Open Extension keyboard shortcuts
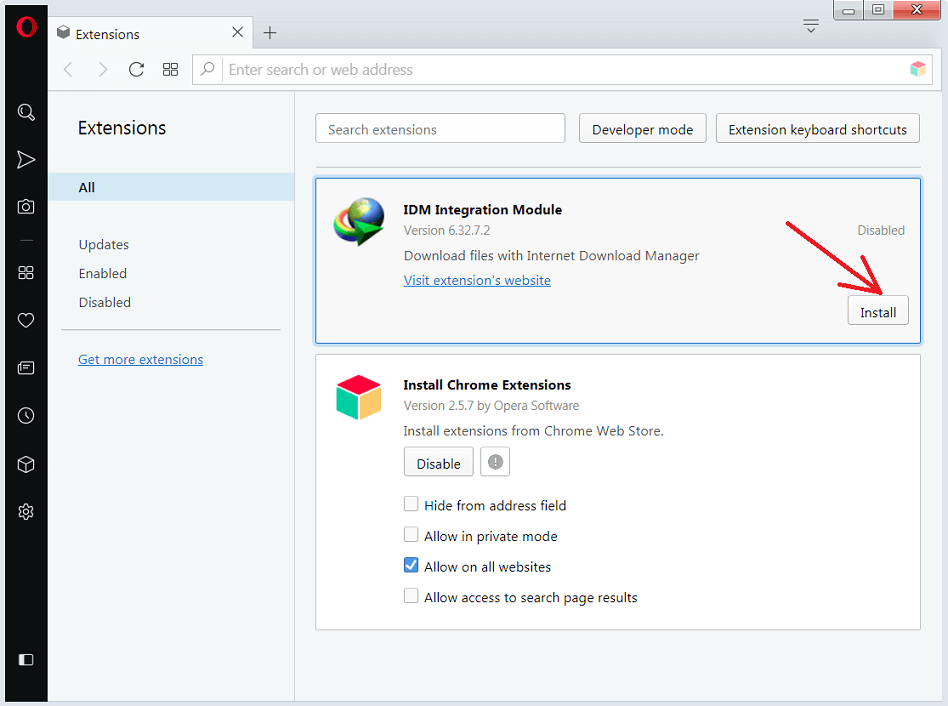The height and width of the screenshot is (706, 948). point(817,129)
